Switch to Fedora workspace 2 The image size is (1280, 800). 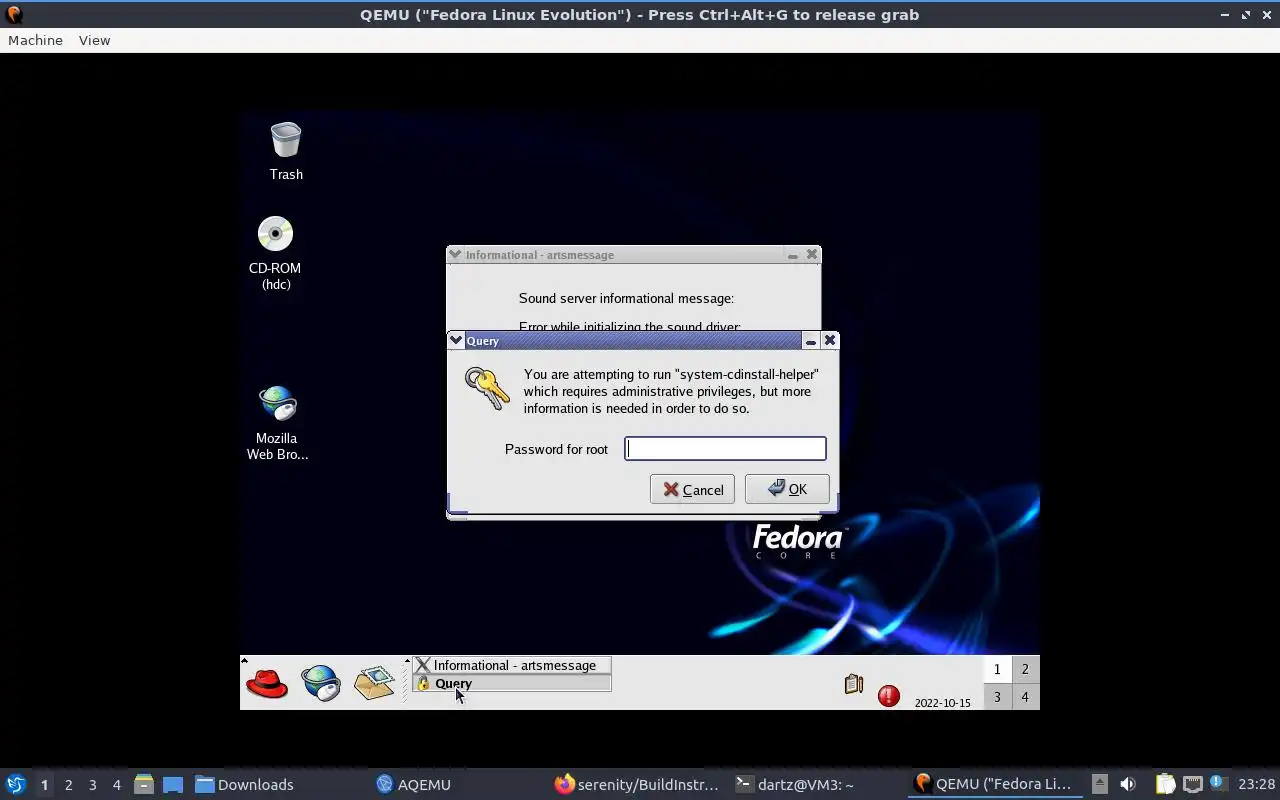click(x=1024, y=669)
